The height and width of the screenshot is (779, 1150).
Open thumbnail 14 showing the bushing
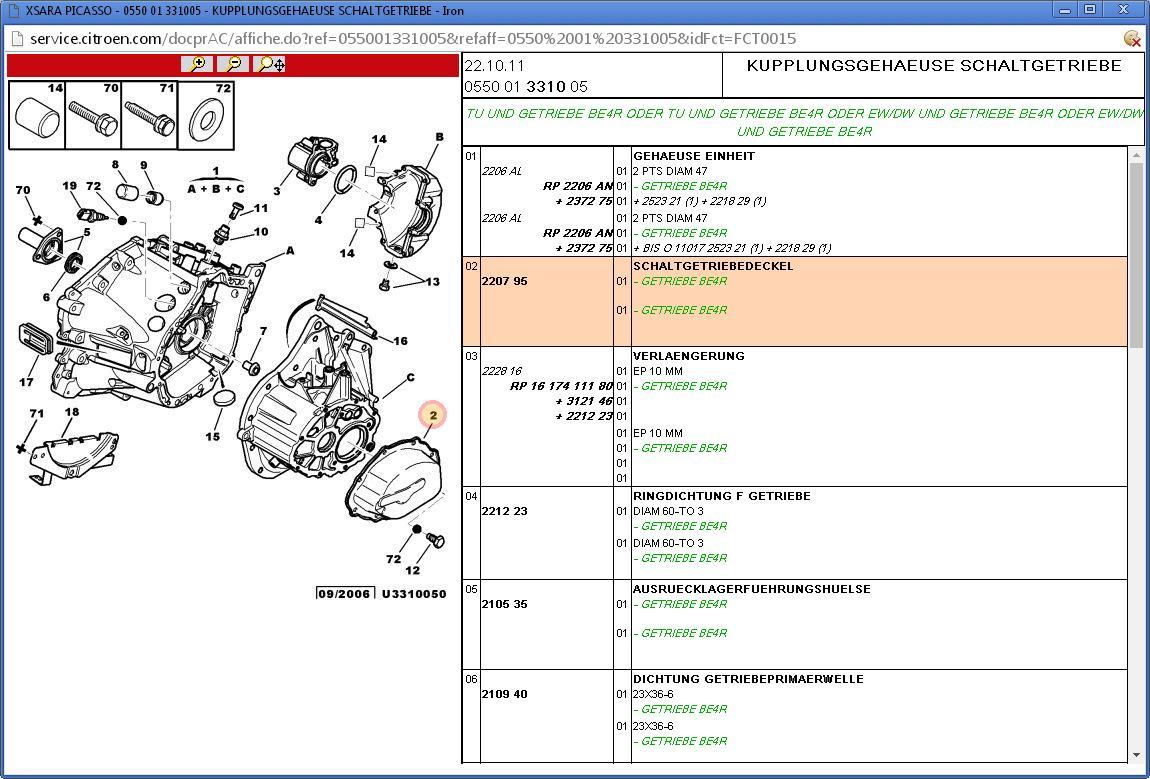(37, 115)
